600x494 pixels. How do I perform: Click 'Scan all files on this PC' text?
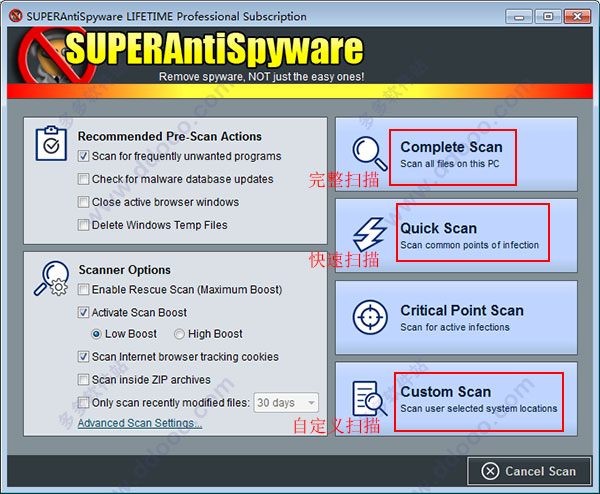tap(450, 164)
